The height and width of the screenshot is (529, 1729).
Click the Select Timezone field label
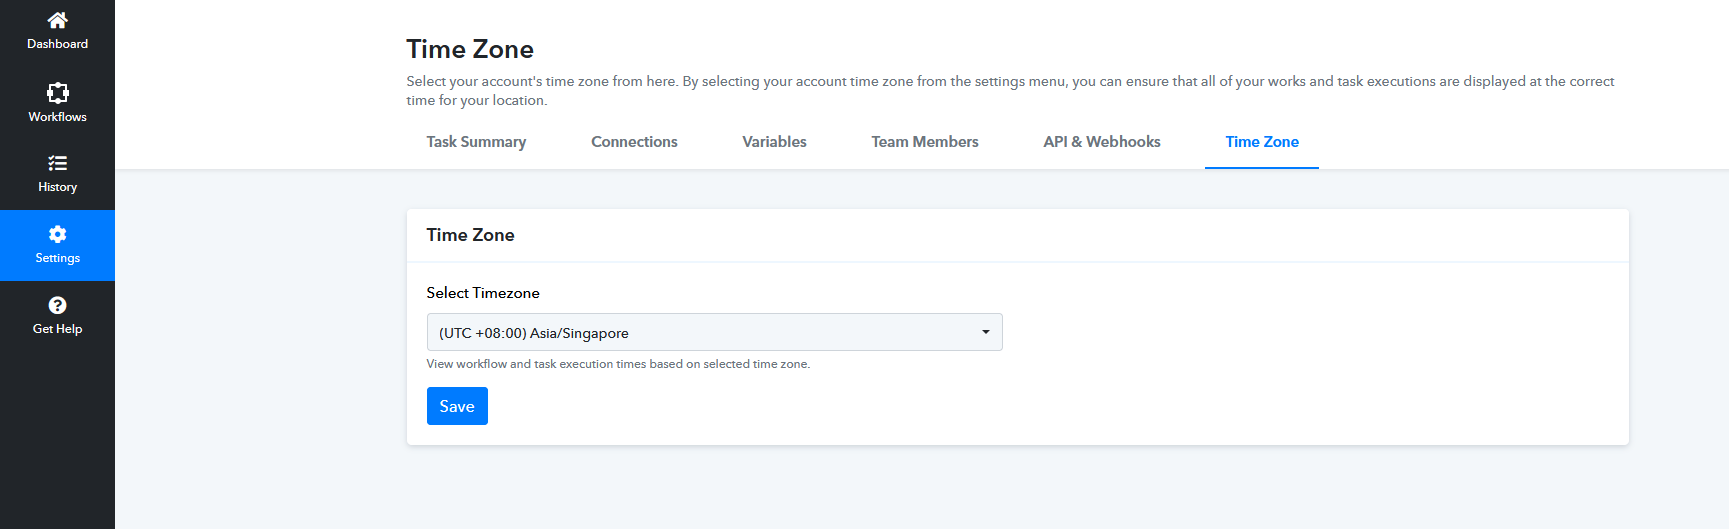point(483,293)
